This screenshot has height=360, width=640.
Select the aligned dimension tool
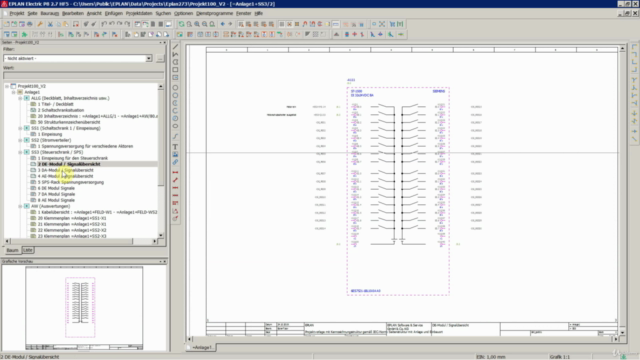[x=176, y=180]
